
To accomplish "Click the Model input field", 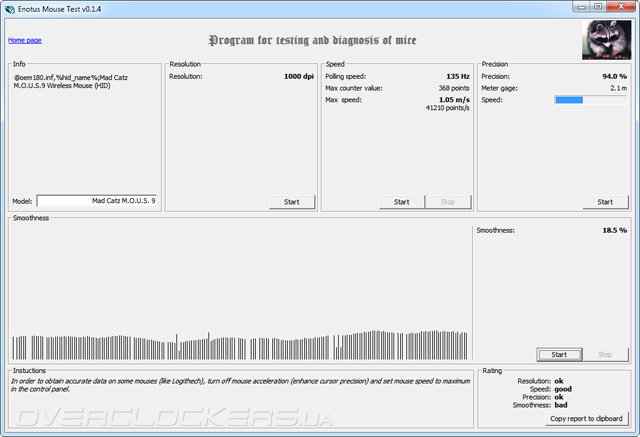I will tap(97, 201).
